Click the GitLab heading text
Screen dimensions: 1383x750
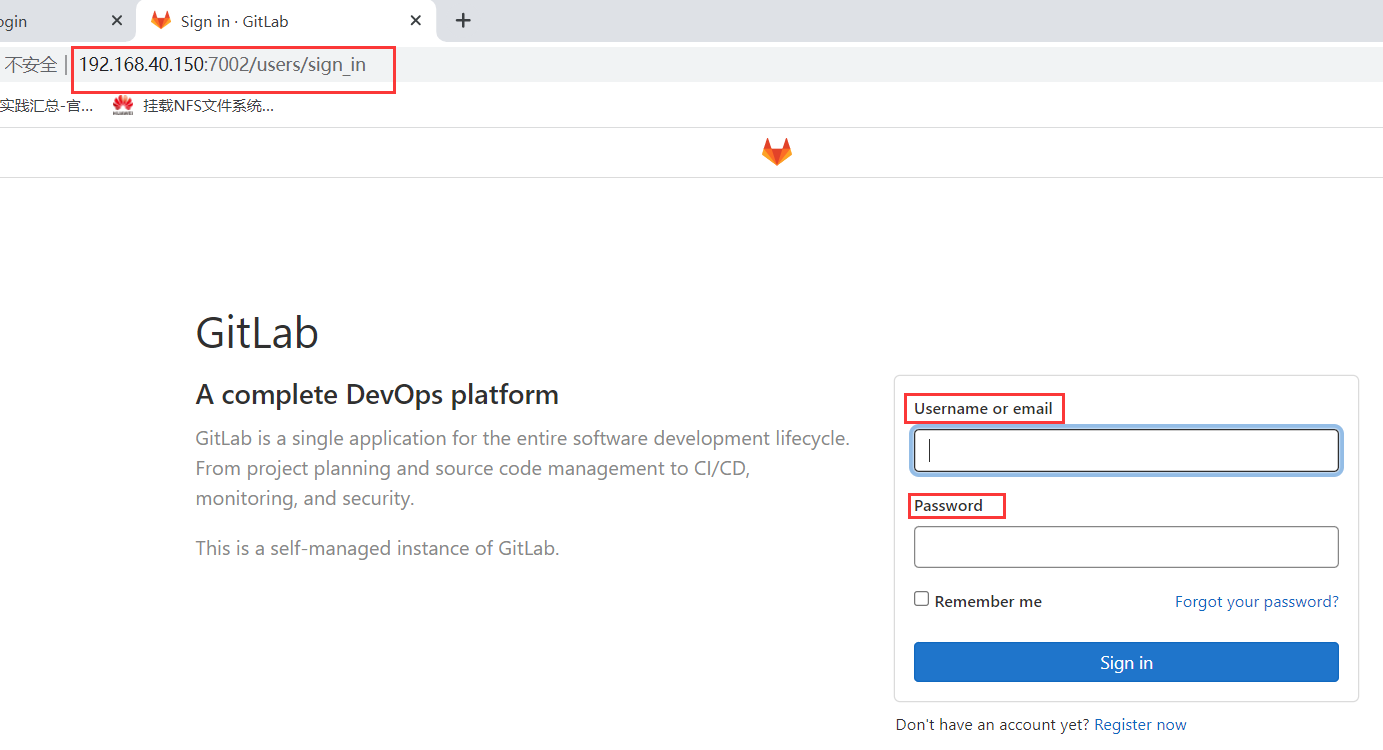pos(257,333)
